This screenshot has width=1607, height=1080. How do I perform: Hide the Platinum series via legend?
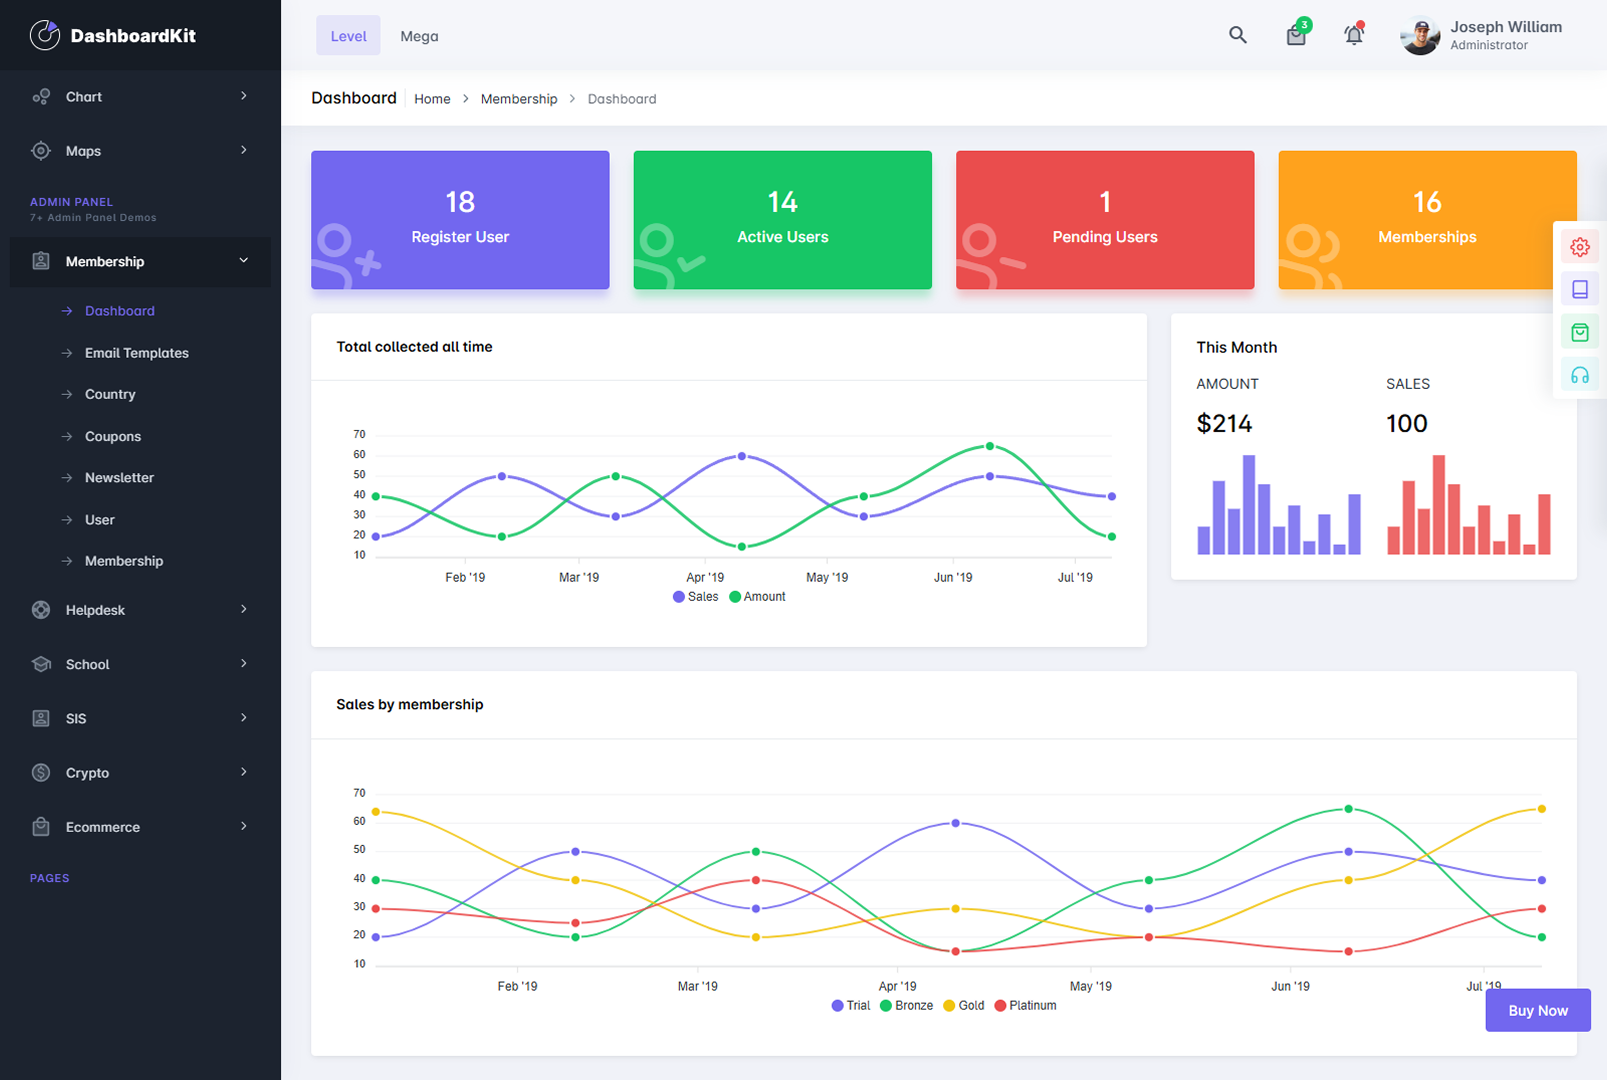[1026, 1006]
